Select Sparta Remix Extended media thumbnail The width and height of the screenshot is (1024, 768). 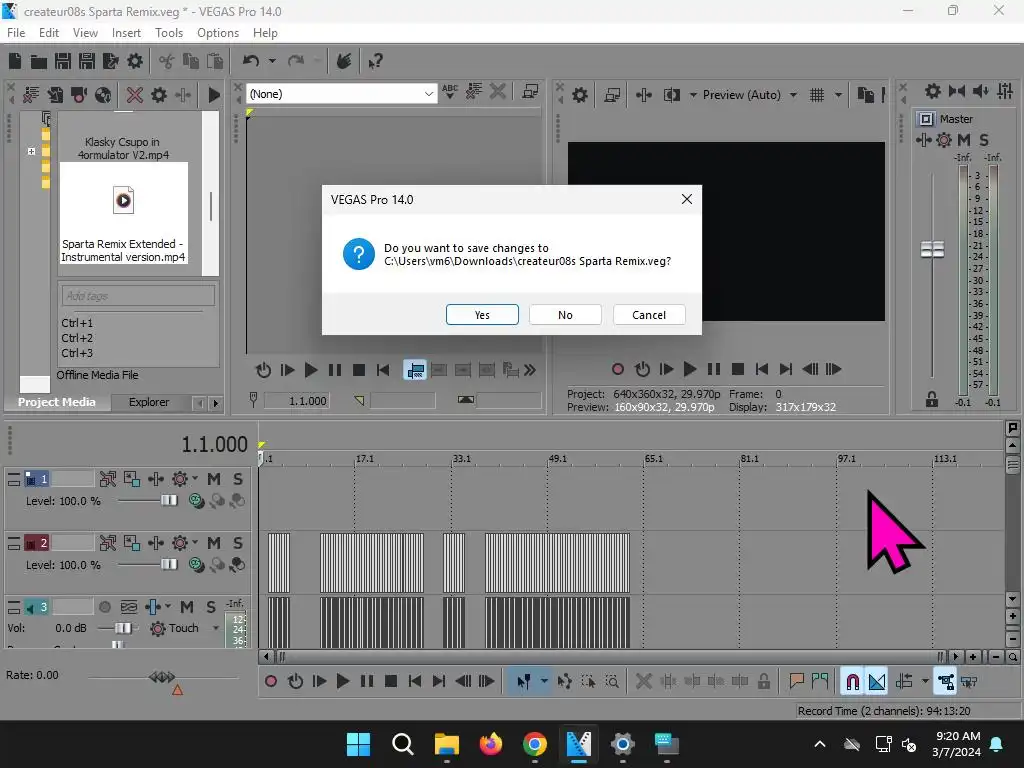123,213
